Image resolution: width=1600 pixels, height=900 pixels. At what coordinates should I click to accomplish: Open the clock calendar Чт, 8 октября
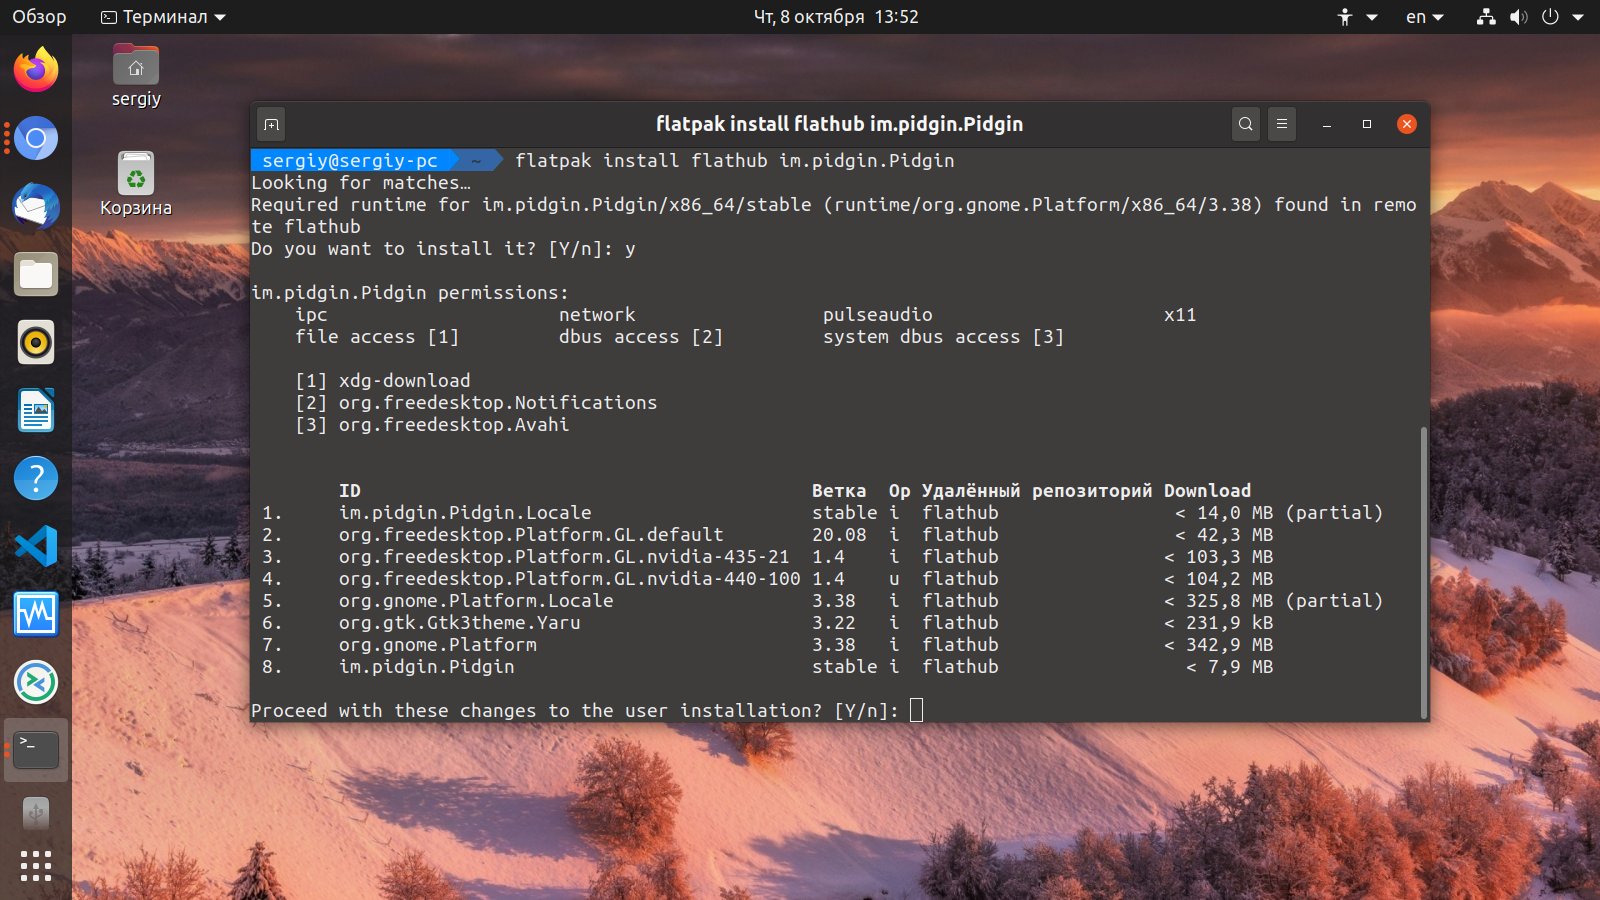tap(836, 17)
